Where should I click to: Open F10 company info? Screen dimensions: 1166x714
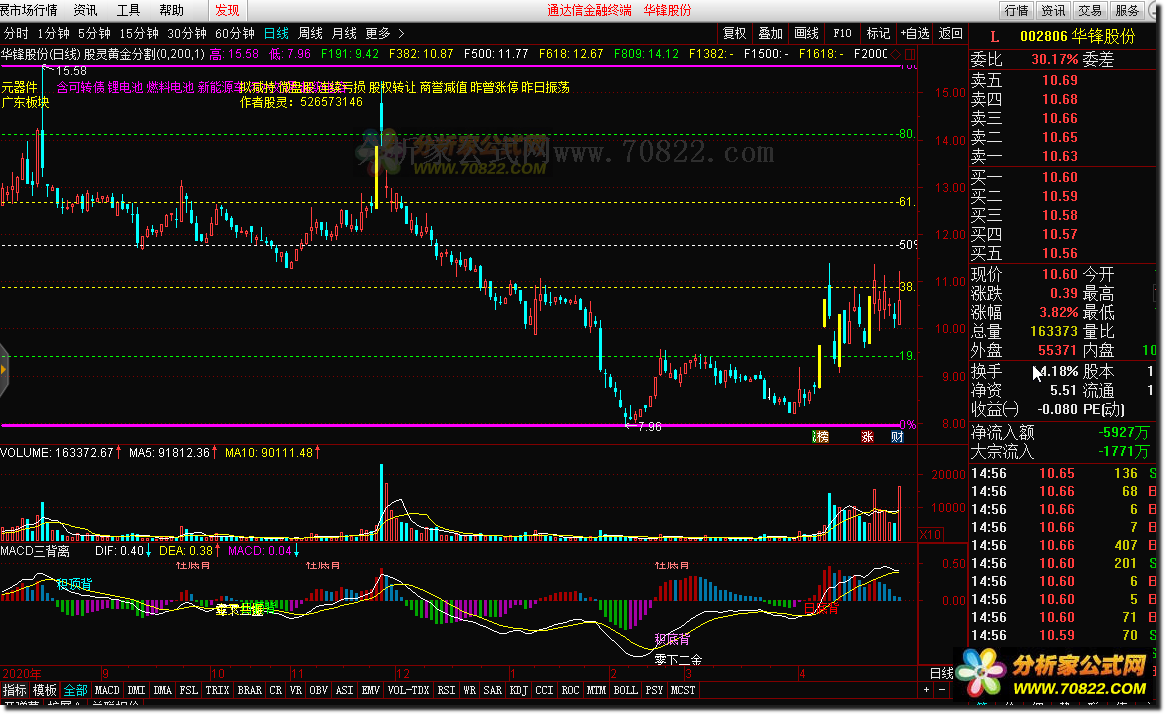[x=843, y=33]
